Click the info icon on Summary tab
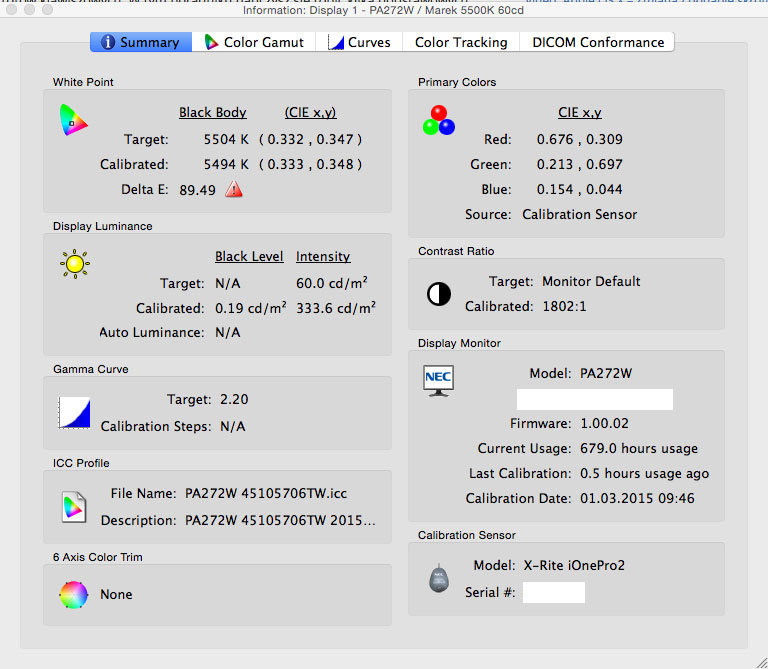The height and width of the screenshot is (669, 768). (108, 42)
